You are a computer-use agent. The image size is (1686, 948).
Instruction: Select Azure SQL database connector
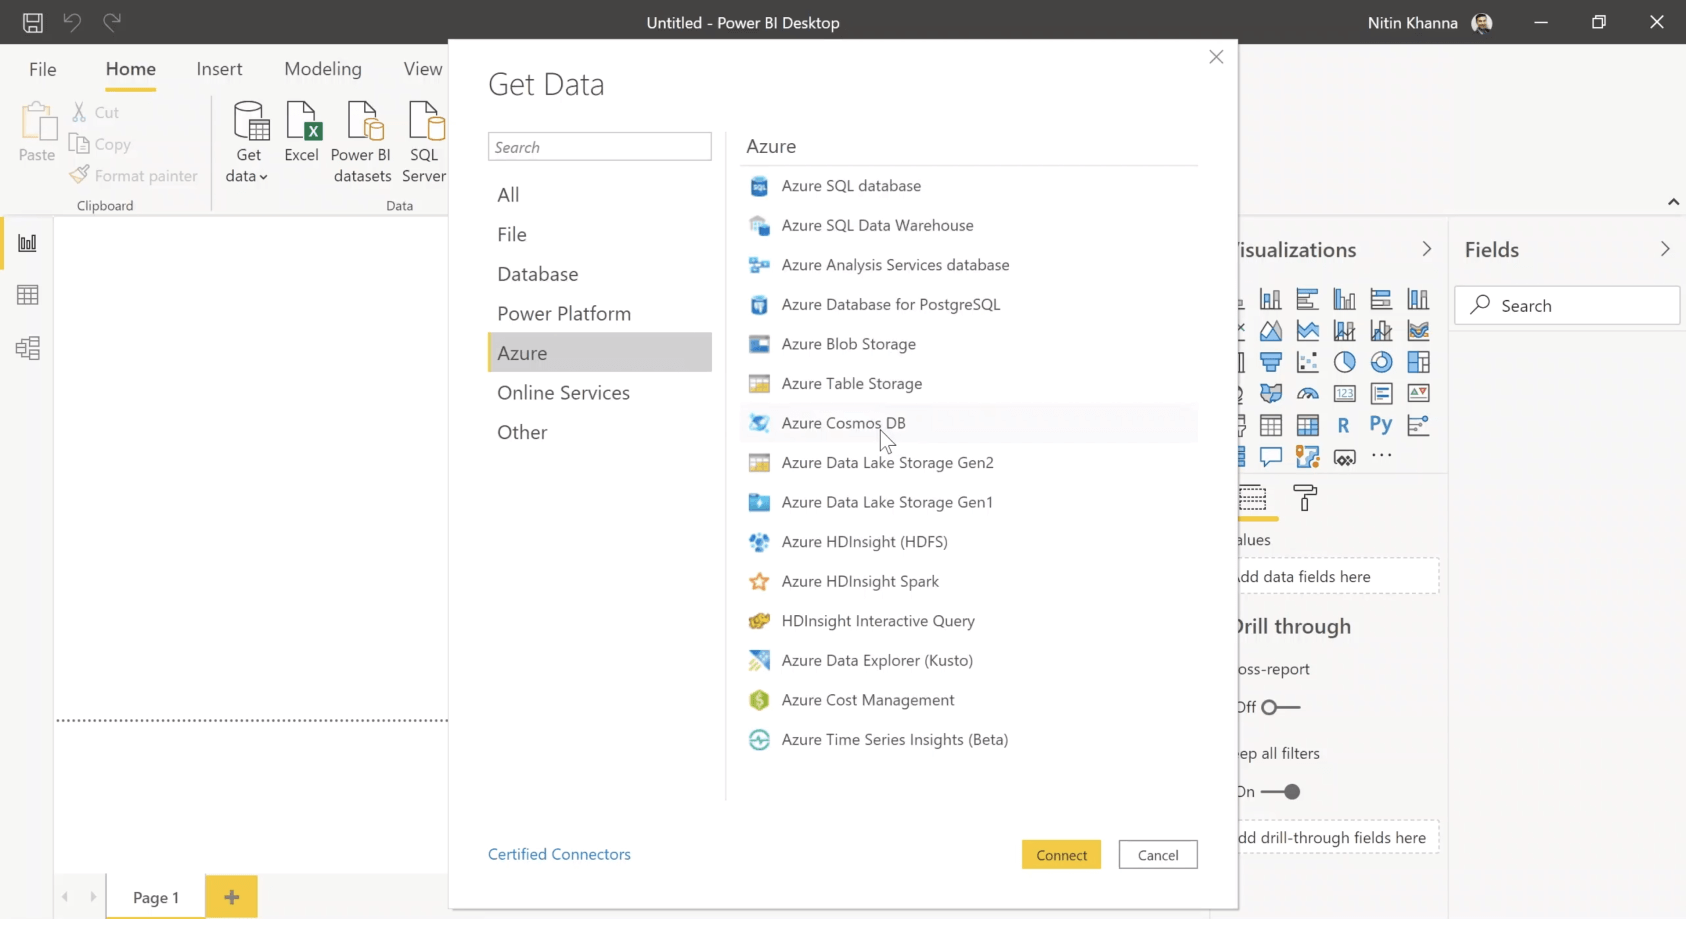pyautogui.click(x=969, y=186)
